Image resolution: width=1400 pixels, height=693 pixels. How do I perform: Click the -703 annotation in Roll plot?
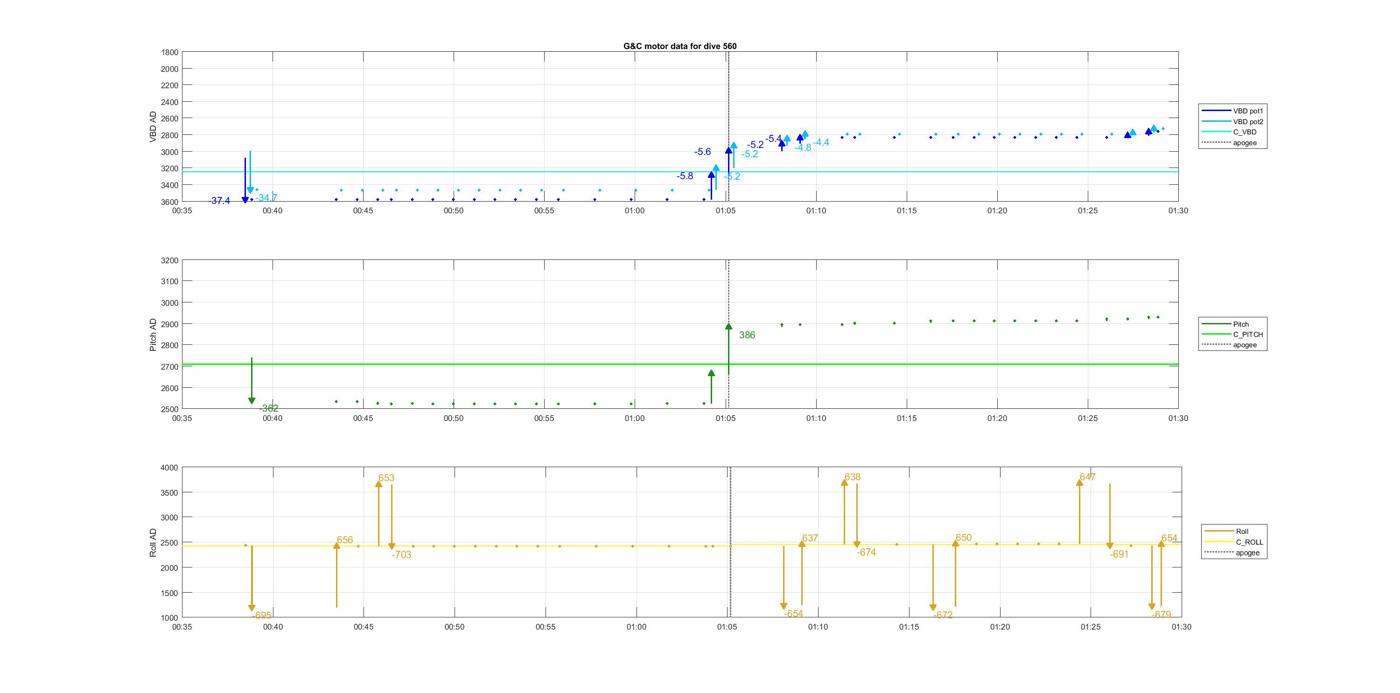(x=401, y=555)
